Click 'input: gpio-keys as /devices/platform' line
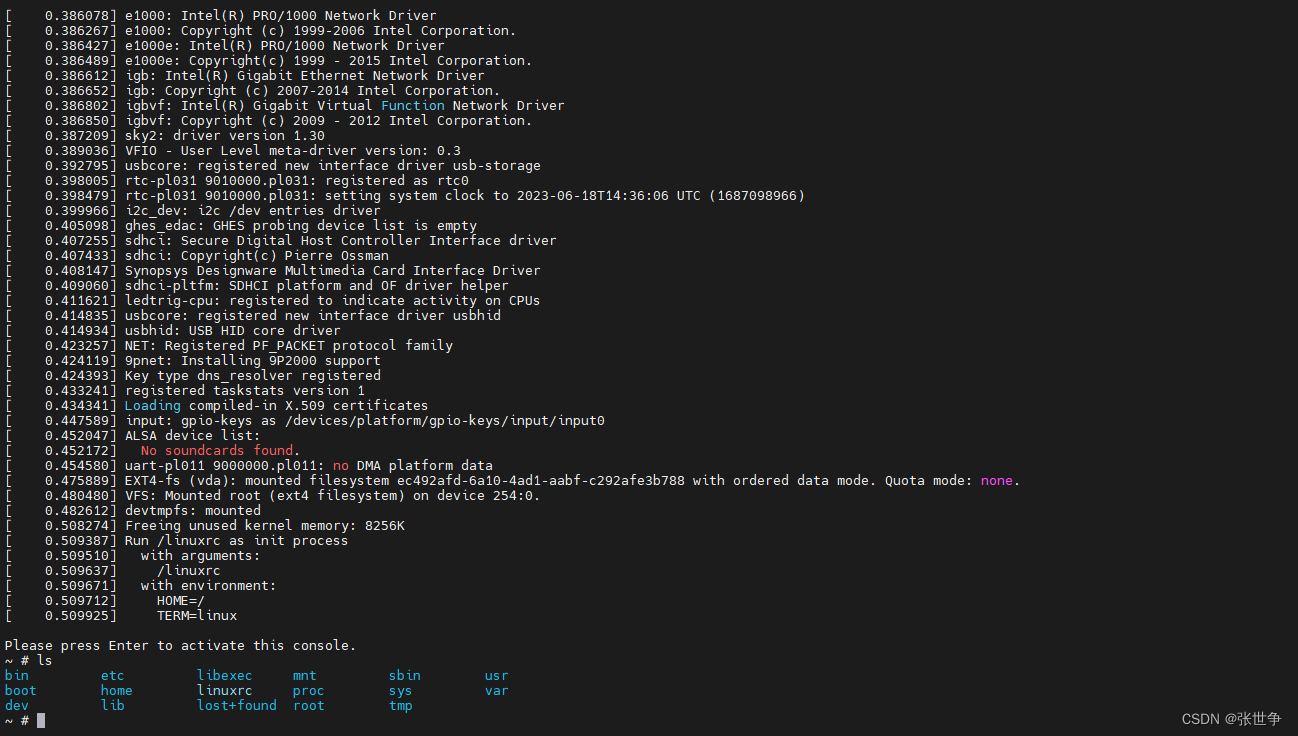 pos(365,421)
